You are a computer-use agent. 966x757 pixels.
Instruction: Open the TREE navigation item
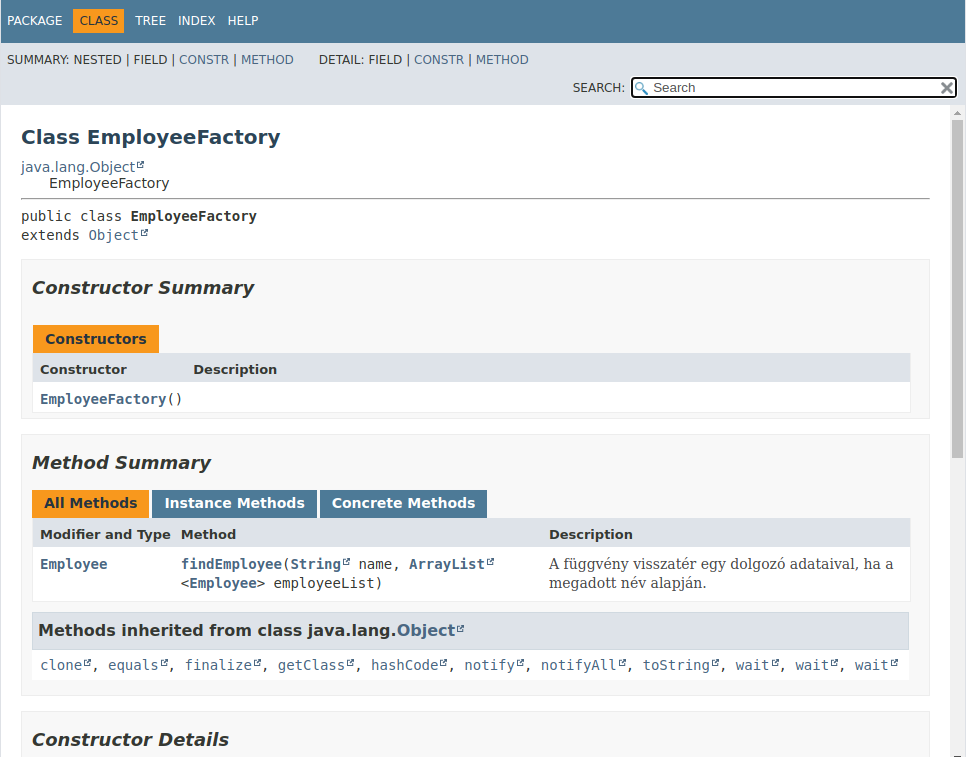(150, 21)
